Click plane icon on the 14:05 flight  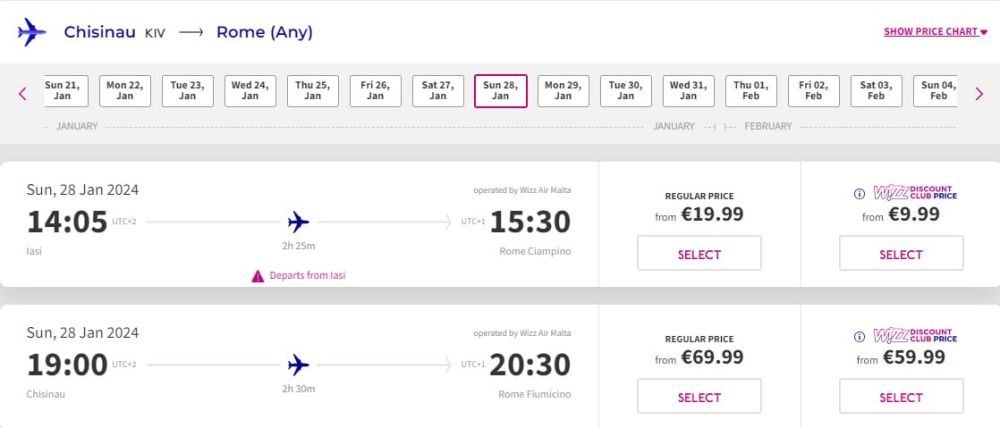(298, 222)
